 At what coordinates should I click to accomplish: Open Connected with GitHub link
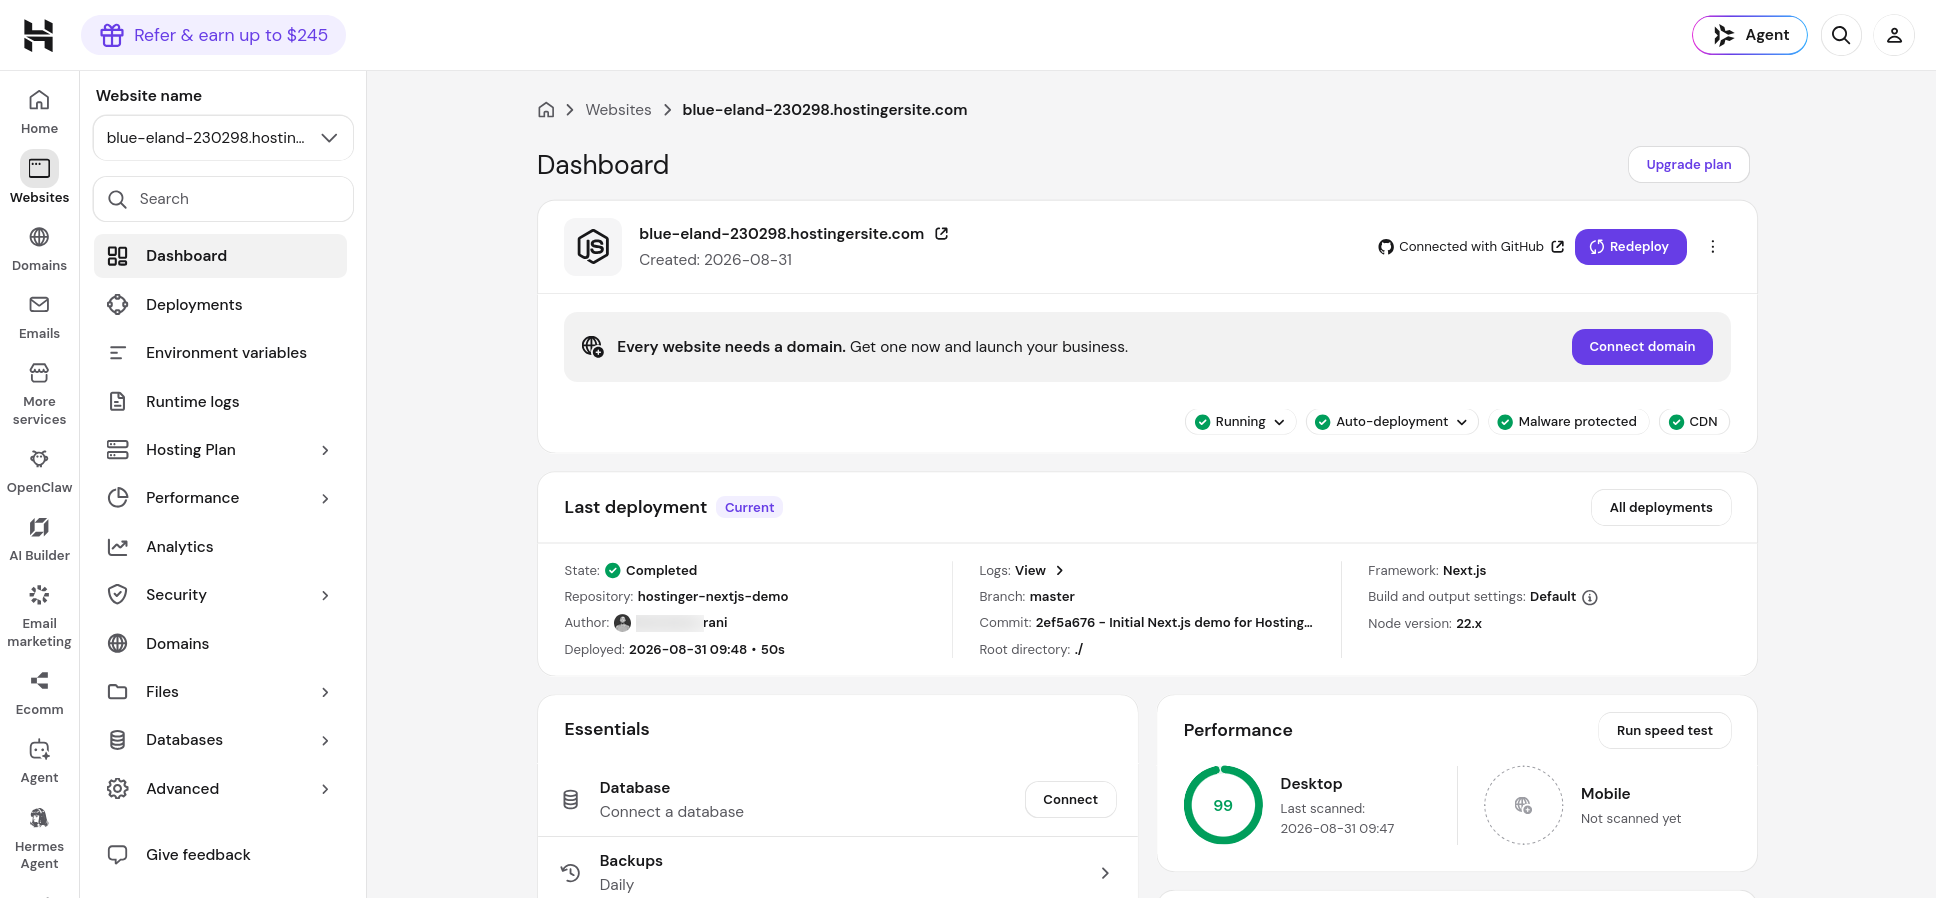point(1471,247)
